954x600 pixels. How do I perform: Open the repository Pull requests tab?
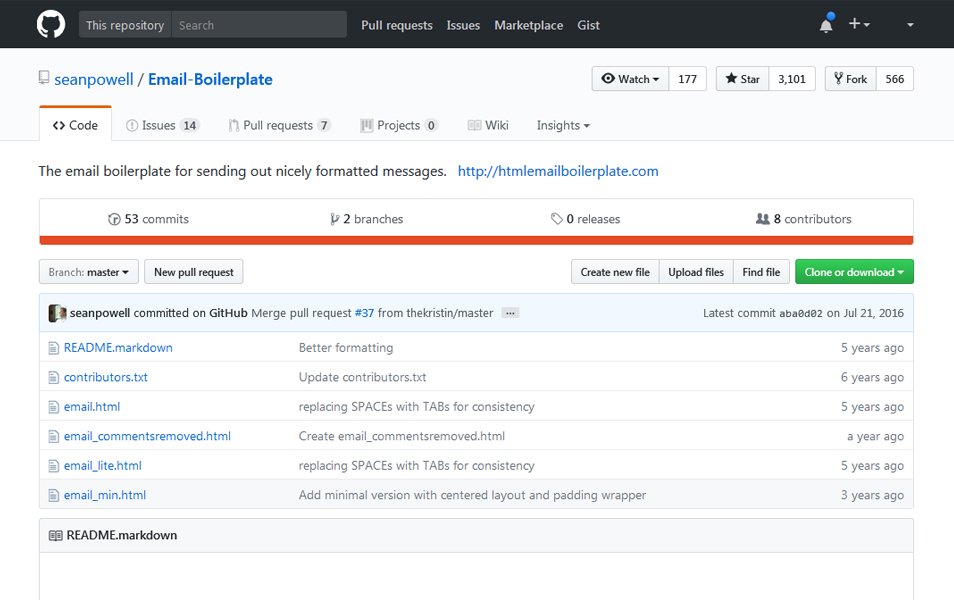279,125
